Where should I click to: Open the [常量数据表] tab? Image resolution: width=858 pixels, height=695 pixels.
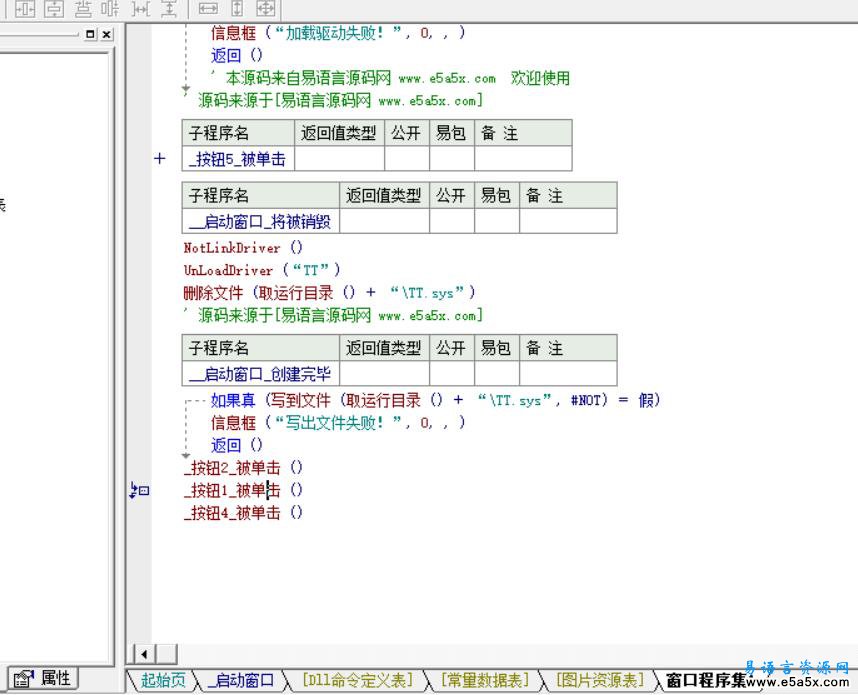tap(485, 680)
